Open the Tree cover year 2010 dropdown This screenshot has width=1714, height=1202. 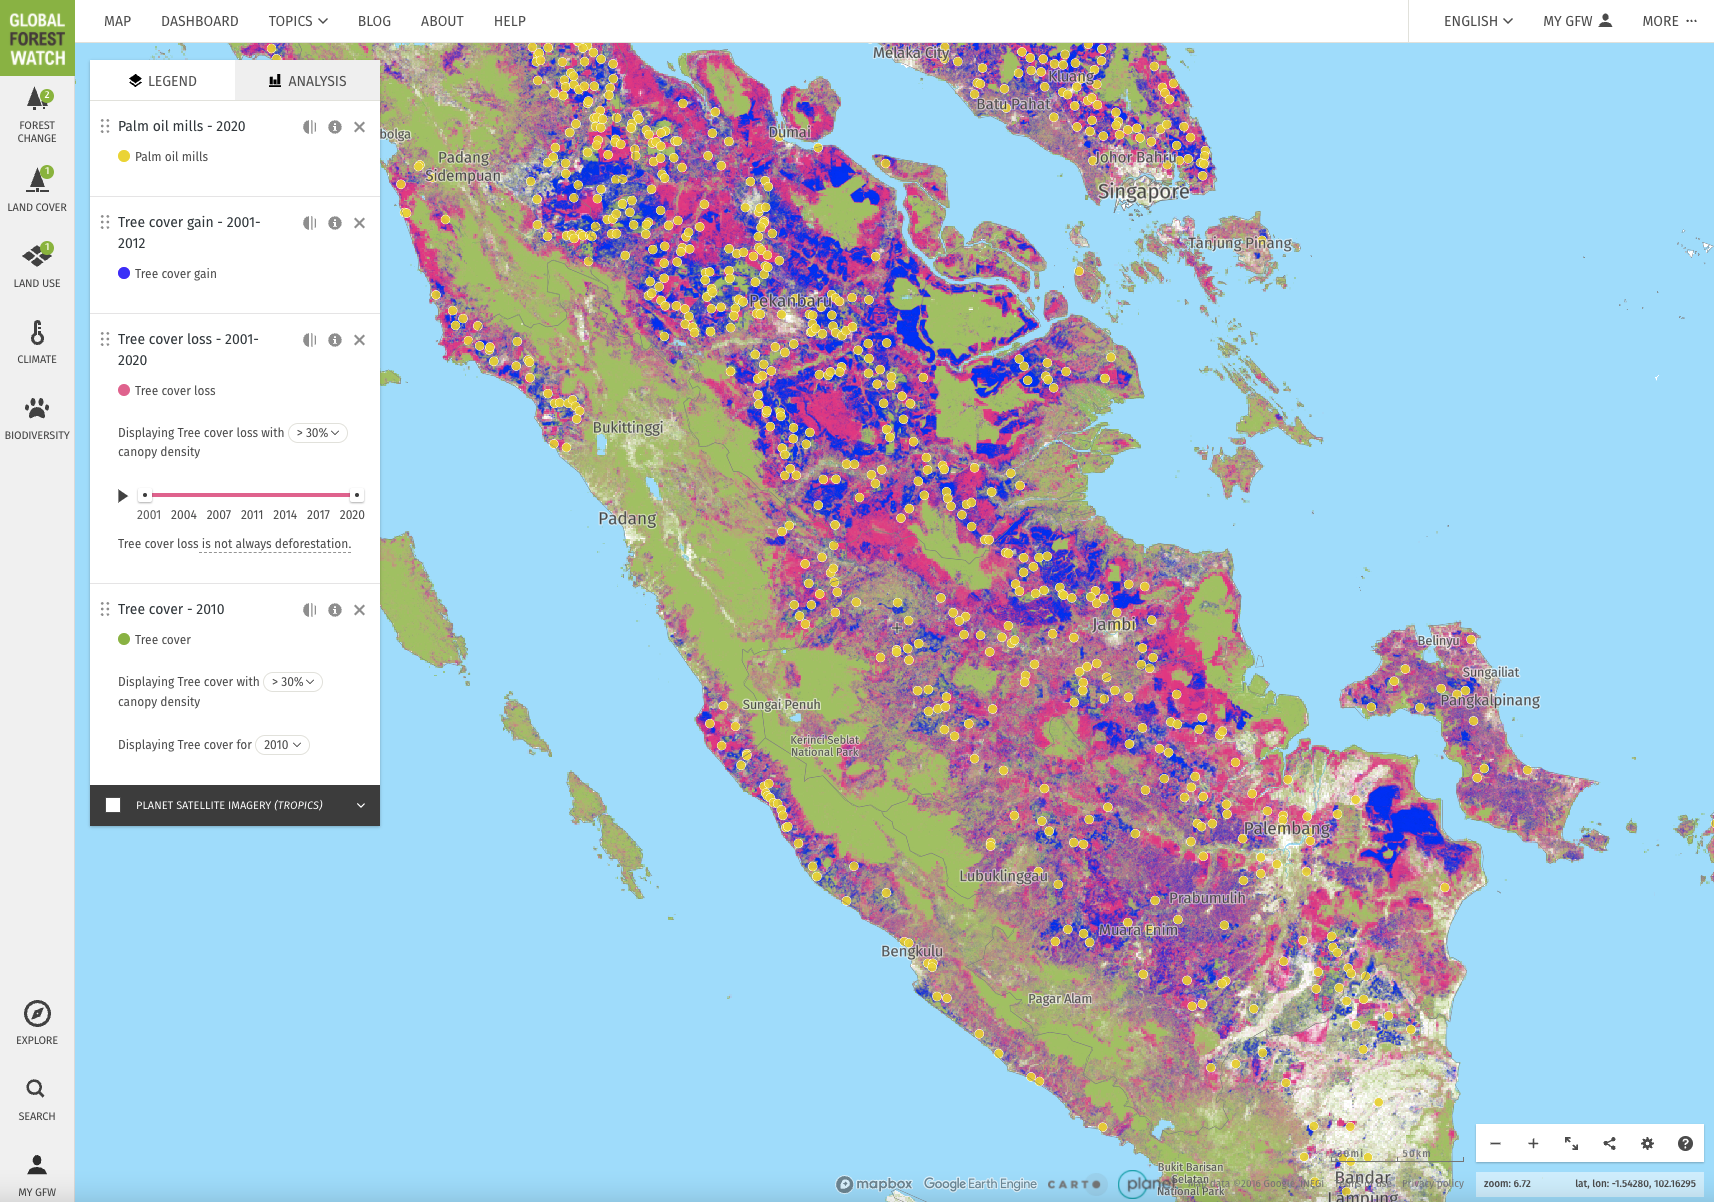282,745
